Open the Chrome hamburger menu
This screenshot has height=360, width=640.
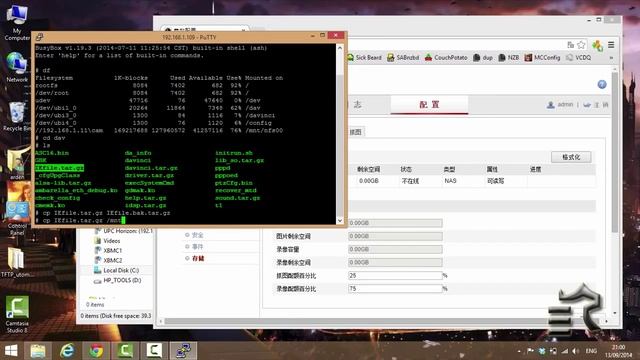click(x=611, y=45)
